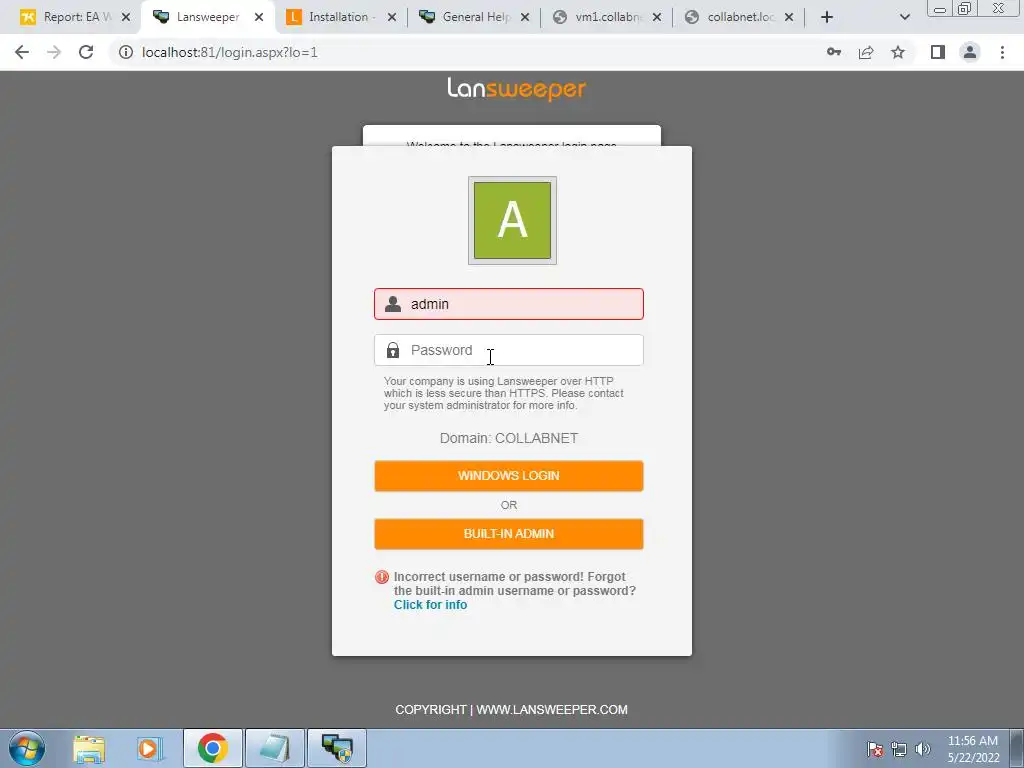Open Windows Explorer from the taskbar
The height and width of the screenshot is (768, 1024).
pyautogui.click(x=89, y=748)
